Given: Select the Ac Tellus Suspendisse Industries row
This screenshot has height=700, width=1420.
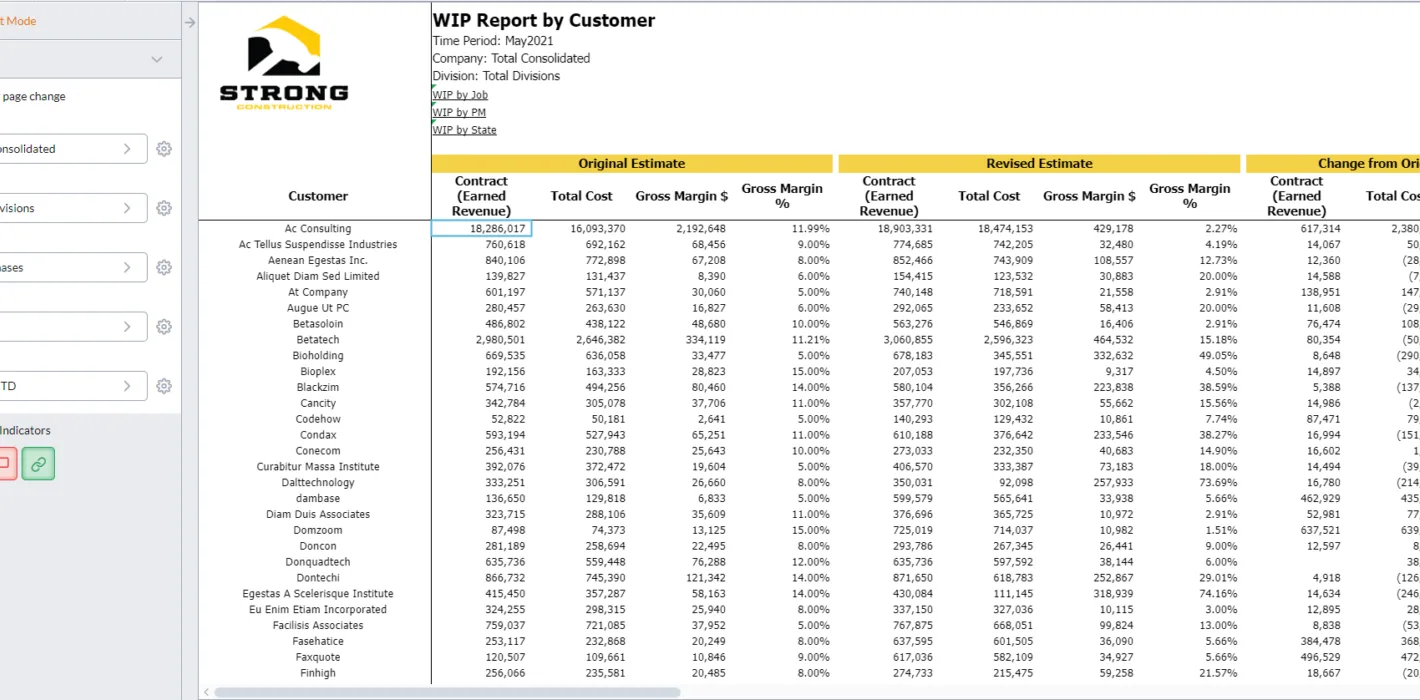Looking at the screenshot, I should [318, 245].
